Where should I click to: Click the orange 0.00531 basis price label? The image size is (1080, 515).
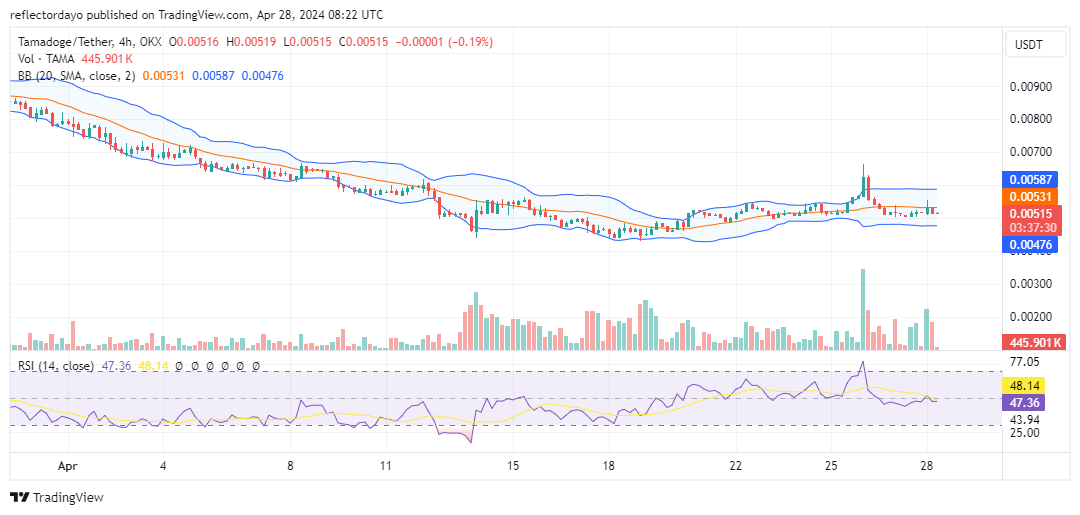pos(1030,197)
